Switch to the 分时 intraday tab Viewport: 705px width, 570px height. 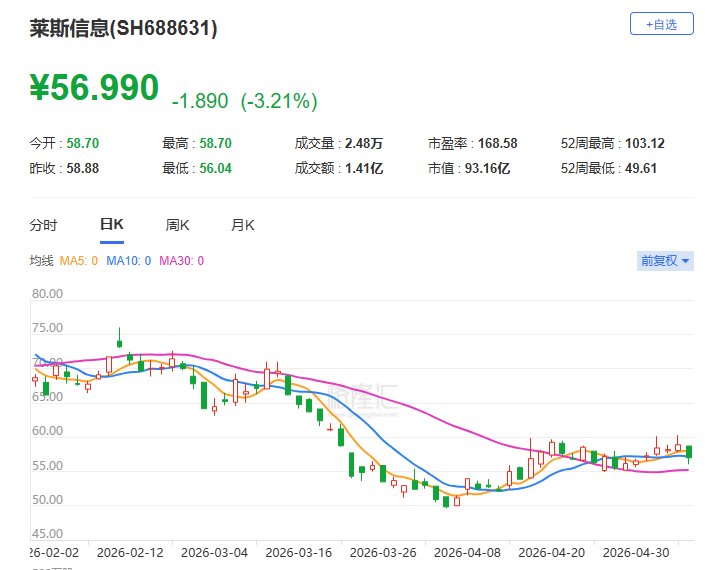[x=43, y=225]
